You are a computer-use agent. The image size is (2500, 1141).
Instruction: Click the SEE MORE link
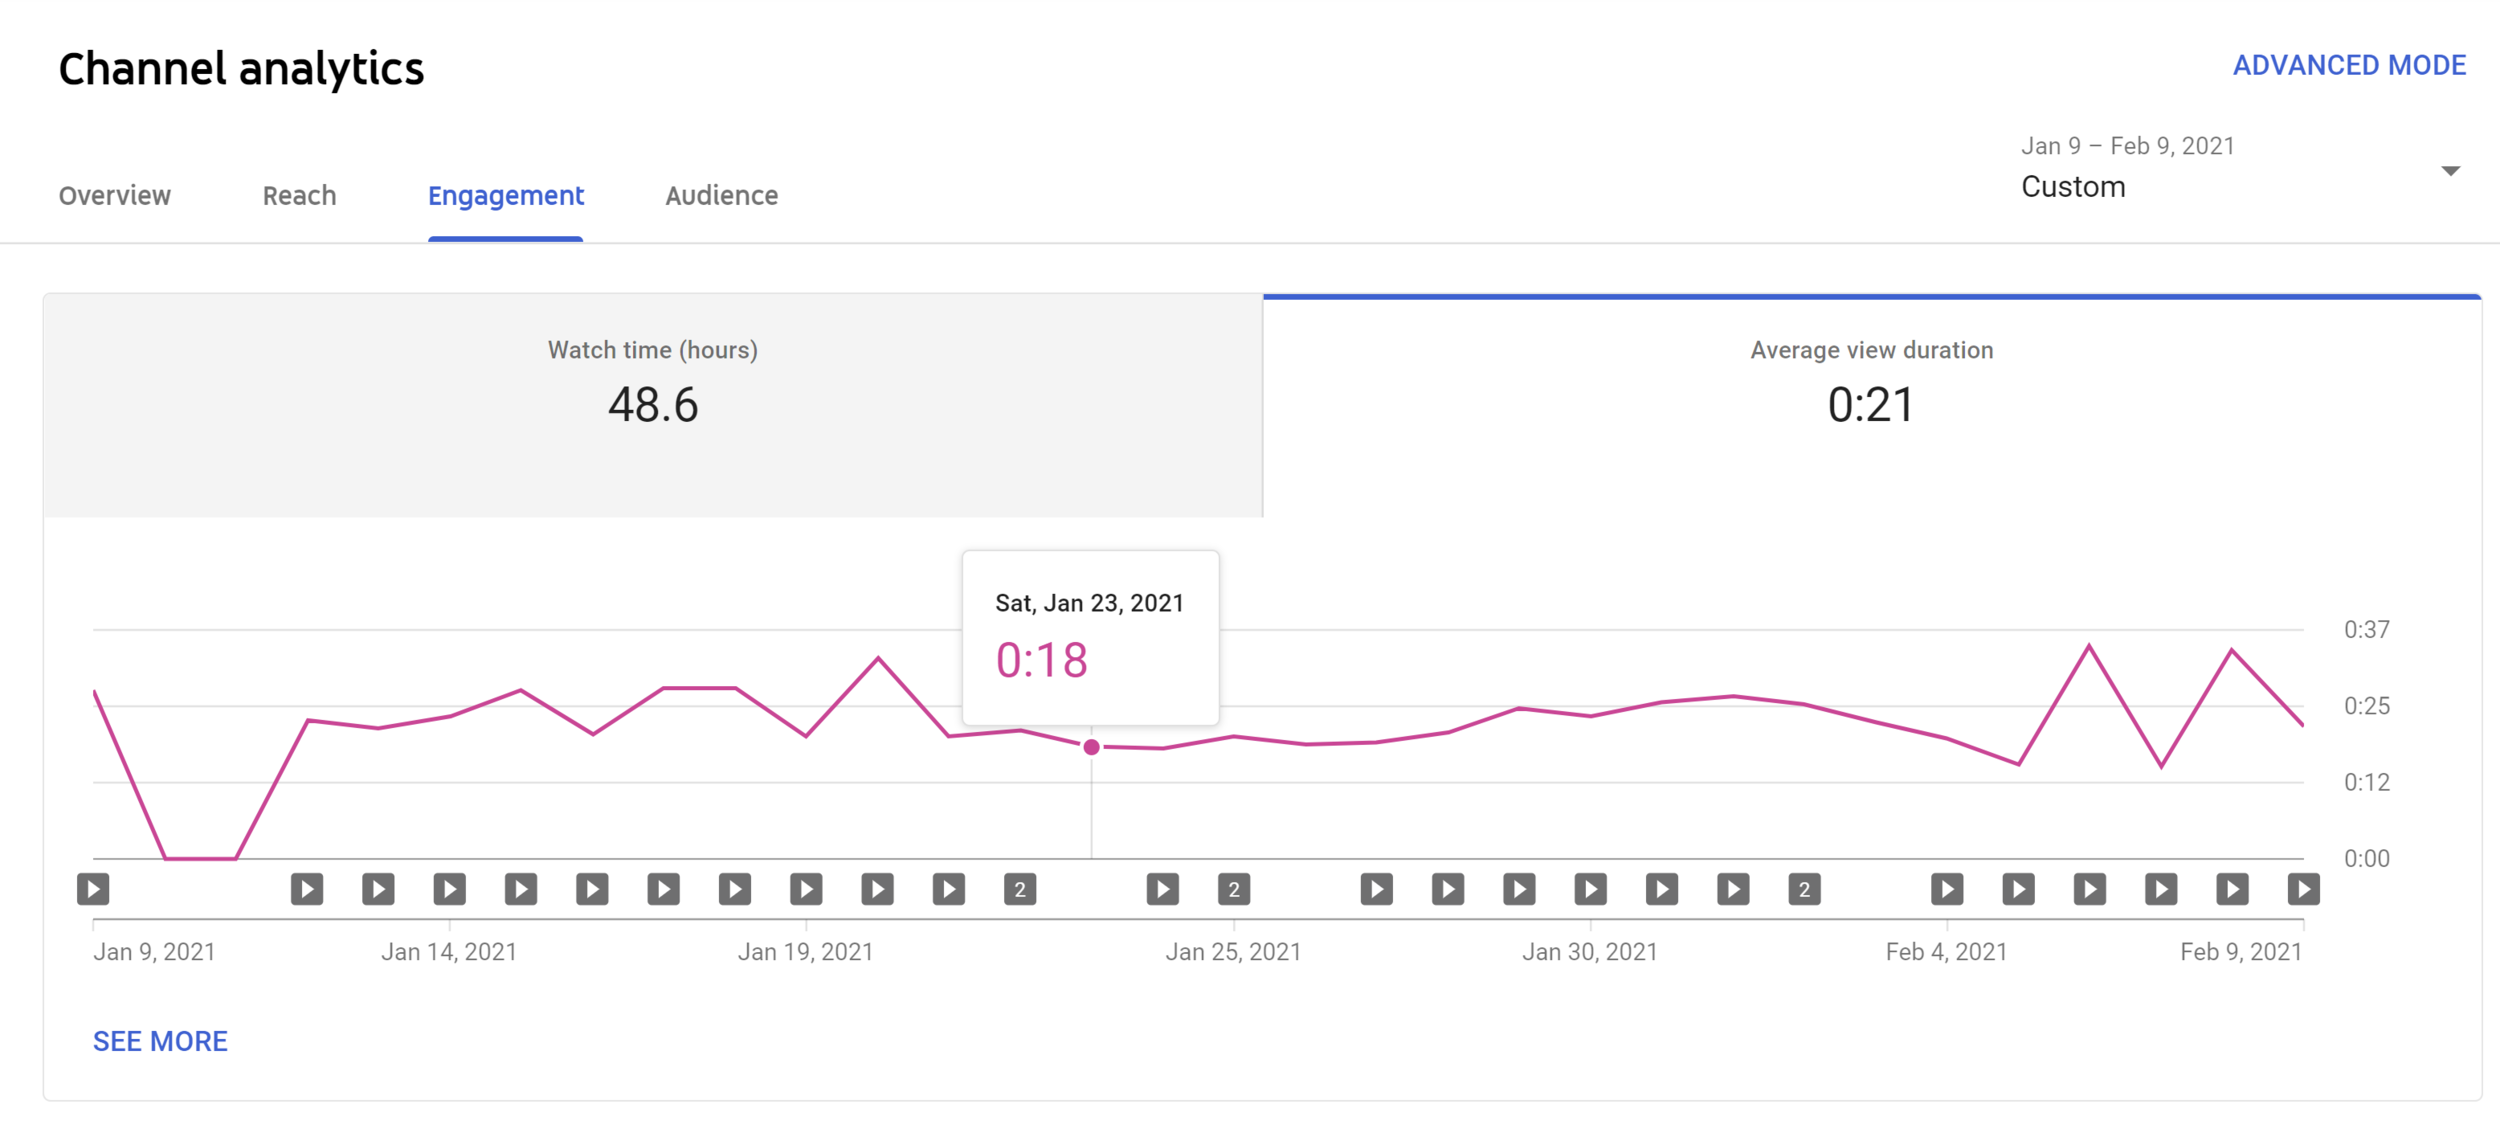160,1041
